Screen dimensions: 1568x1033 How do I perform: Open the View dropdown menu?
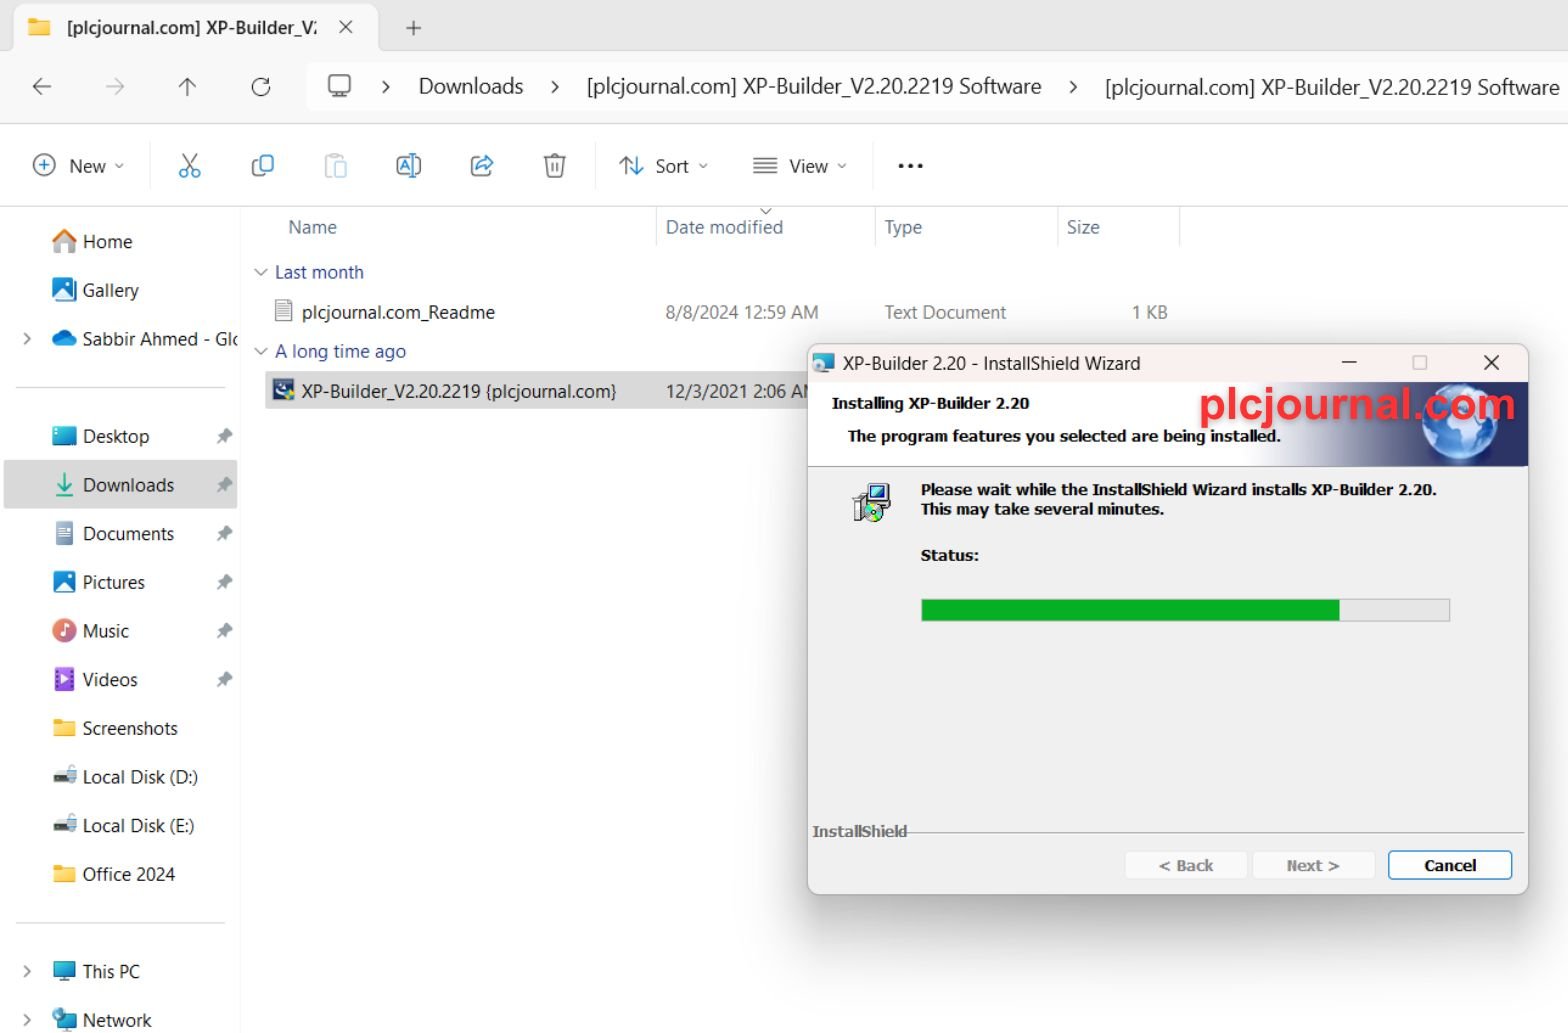[800, 166]
